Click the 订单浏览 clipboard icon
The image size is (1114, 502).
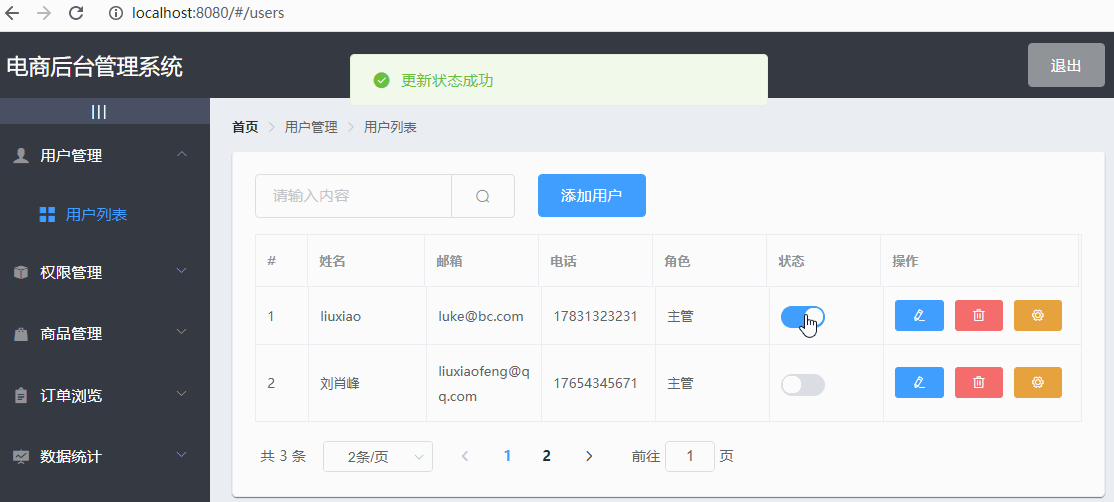pos(21,395)
